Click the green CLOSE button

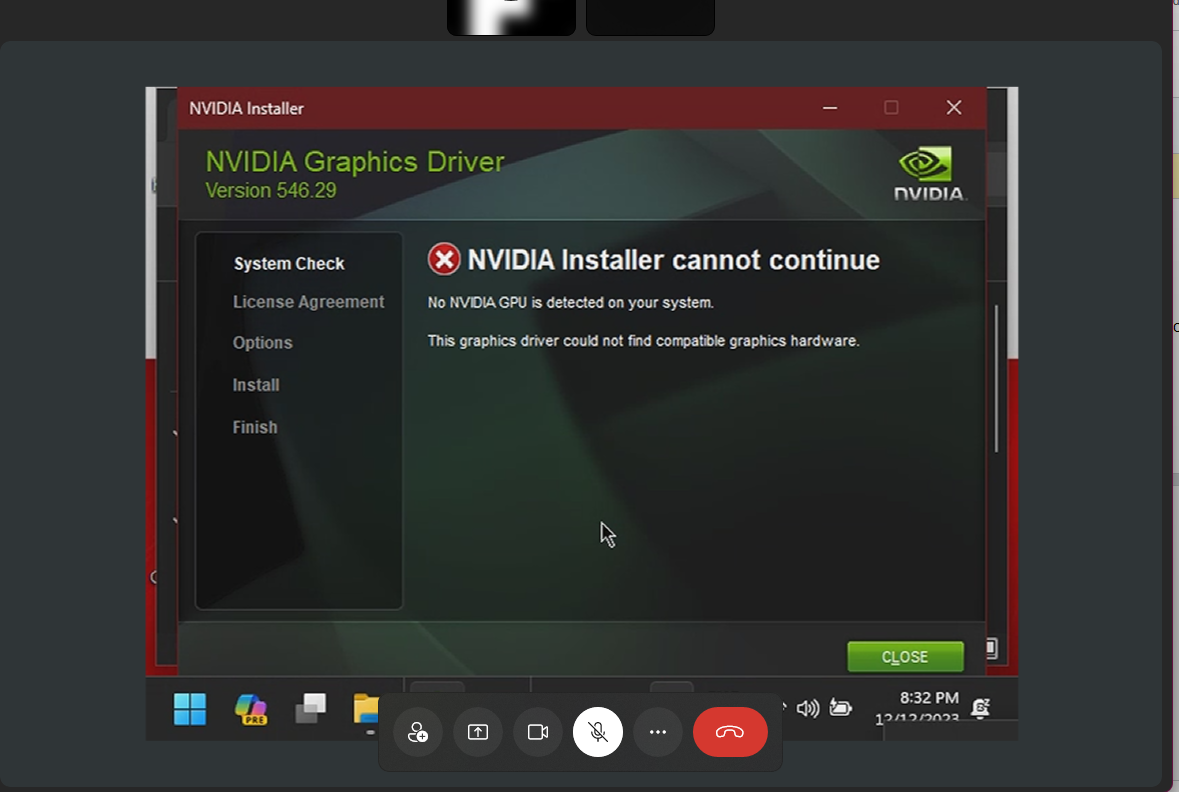click(905, 657)
